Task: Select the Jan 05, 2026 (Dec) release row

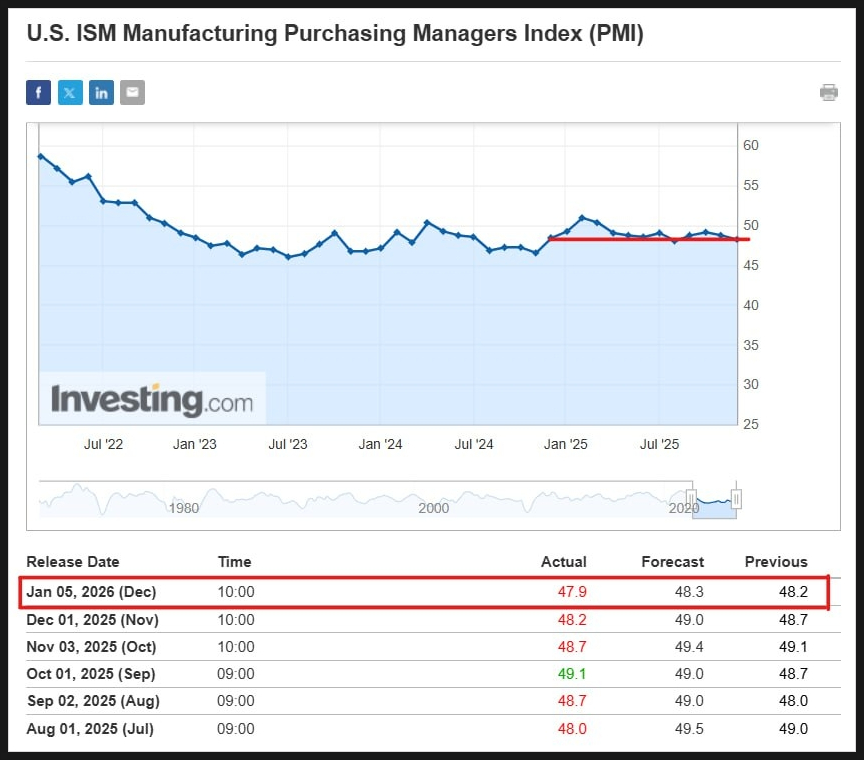Action: [x=91, y=592]
